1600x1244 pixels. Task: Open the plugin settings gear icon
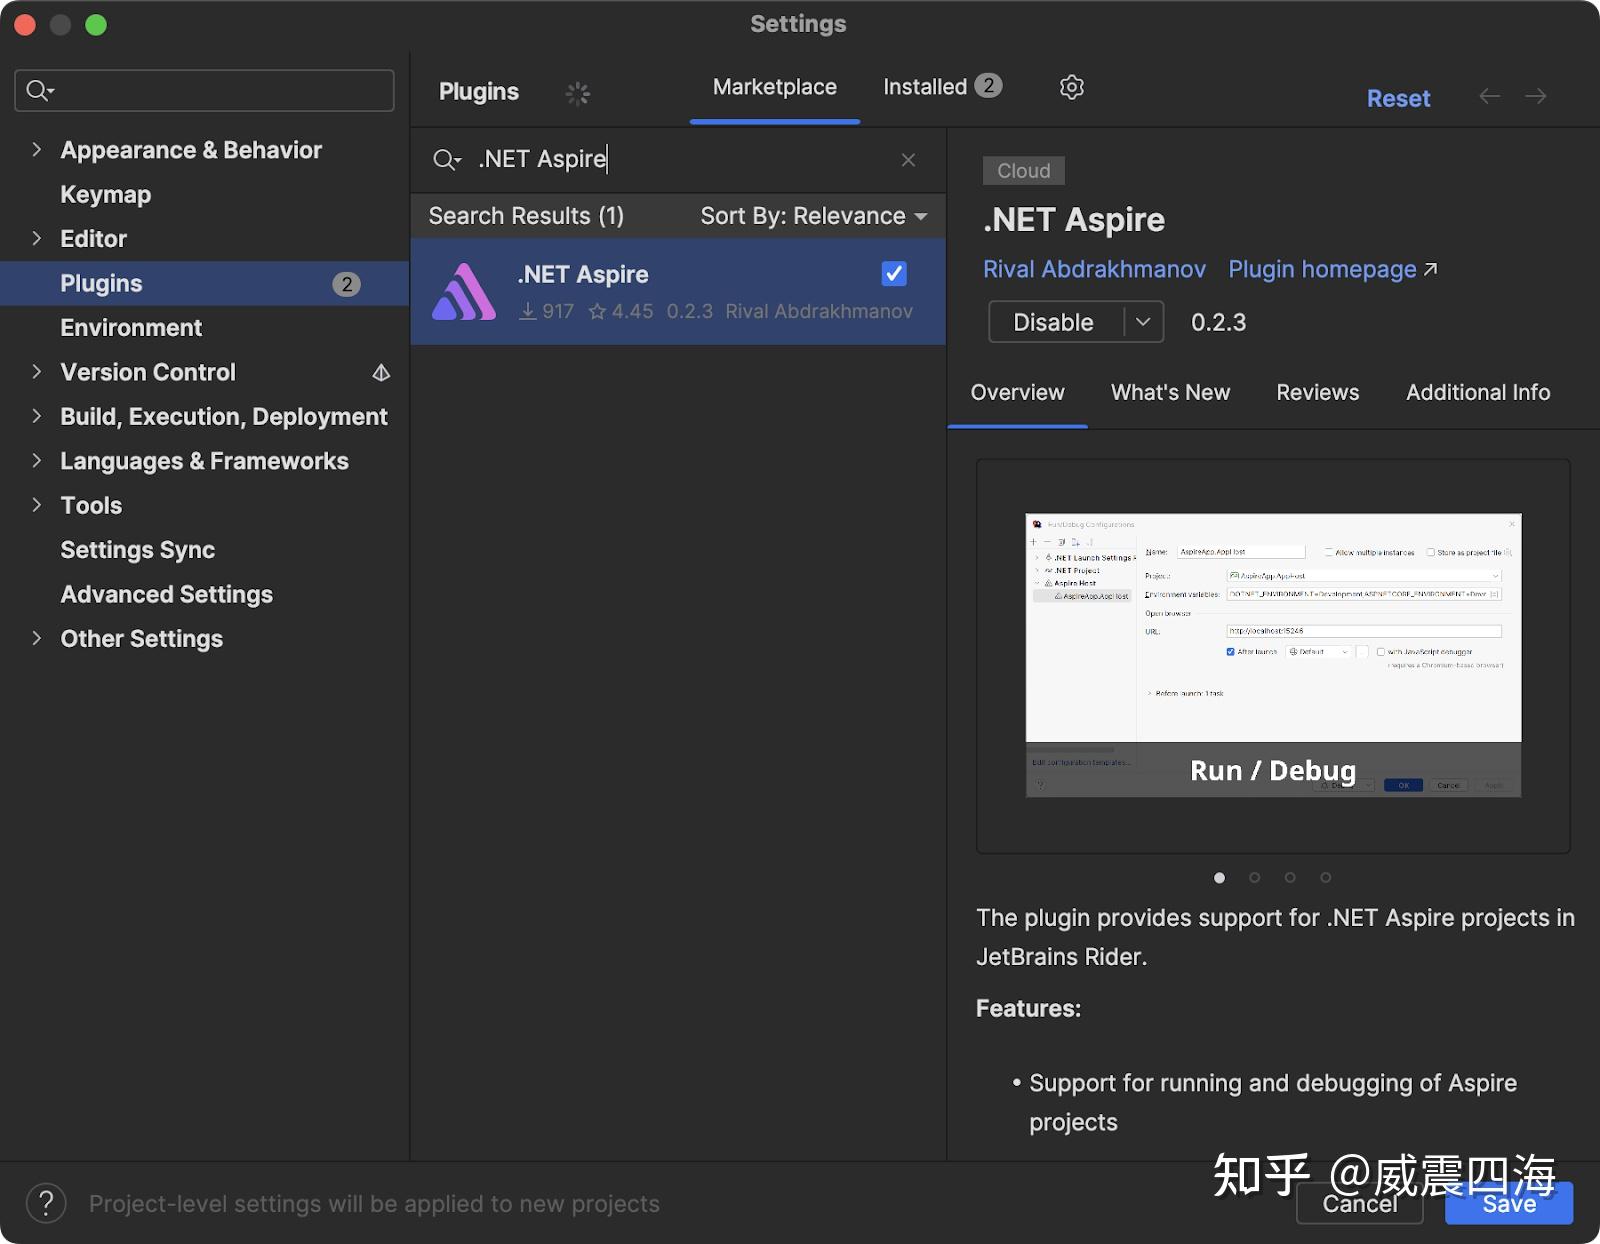tap(1071, 87)
